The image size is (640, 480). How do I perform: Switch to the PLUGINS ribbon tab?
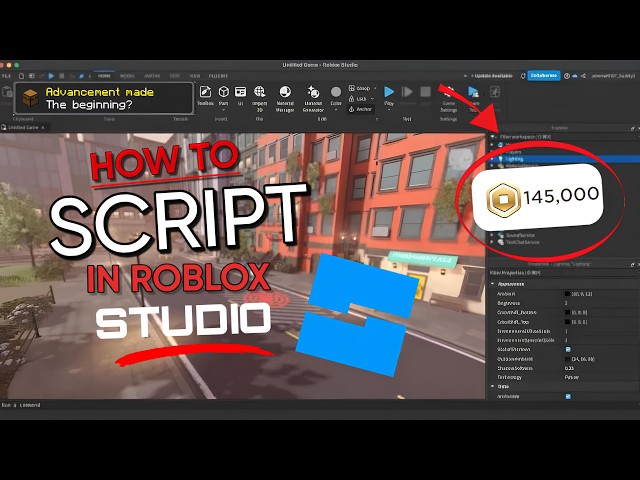pyautogui.click(x=218, y=76)
